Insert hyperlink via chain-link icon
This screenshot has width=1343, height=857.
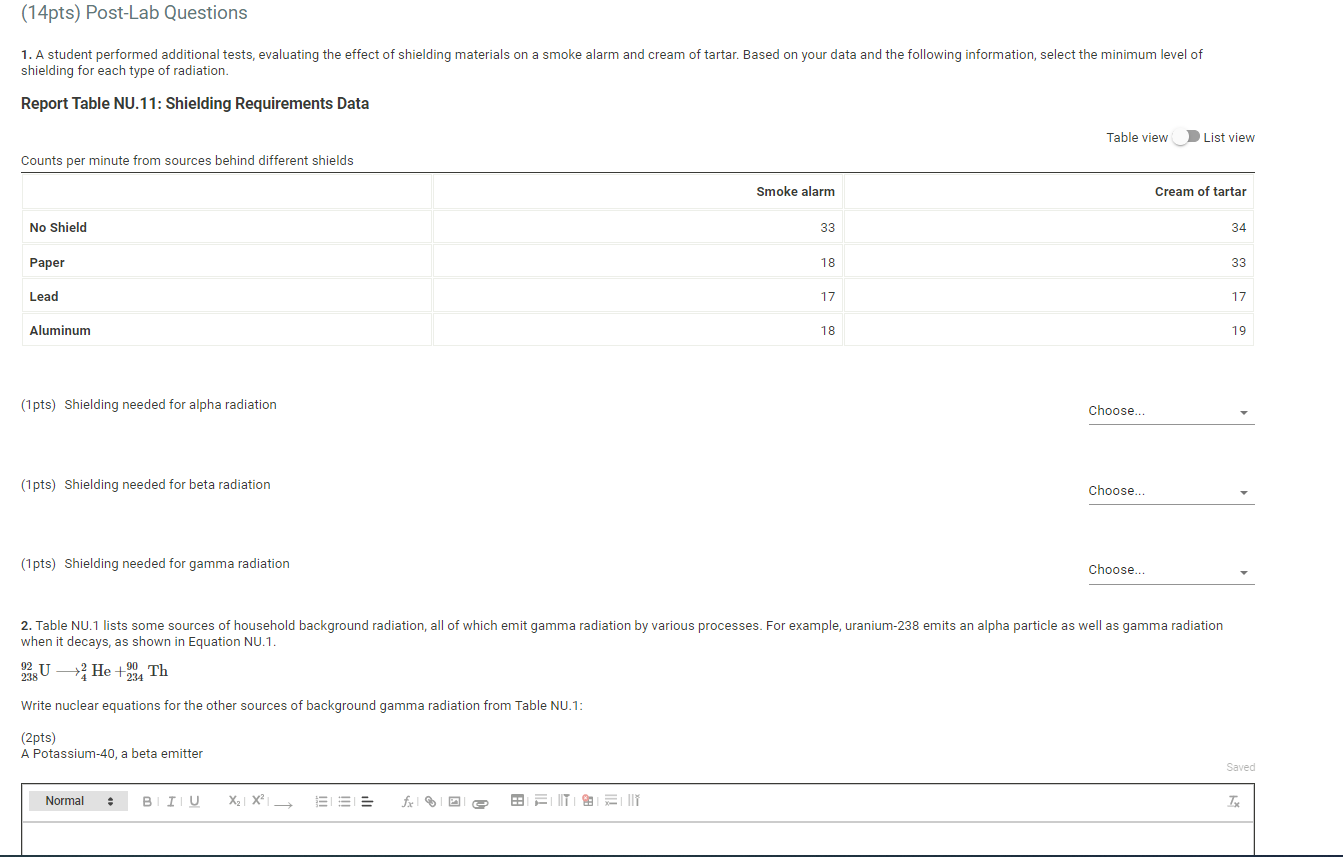tap(430, 801)
